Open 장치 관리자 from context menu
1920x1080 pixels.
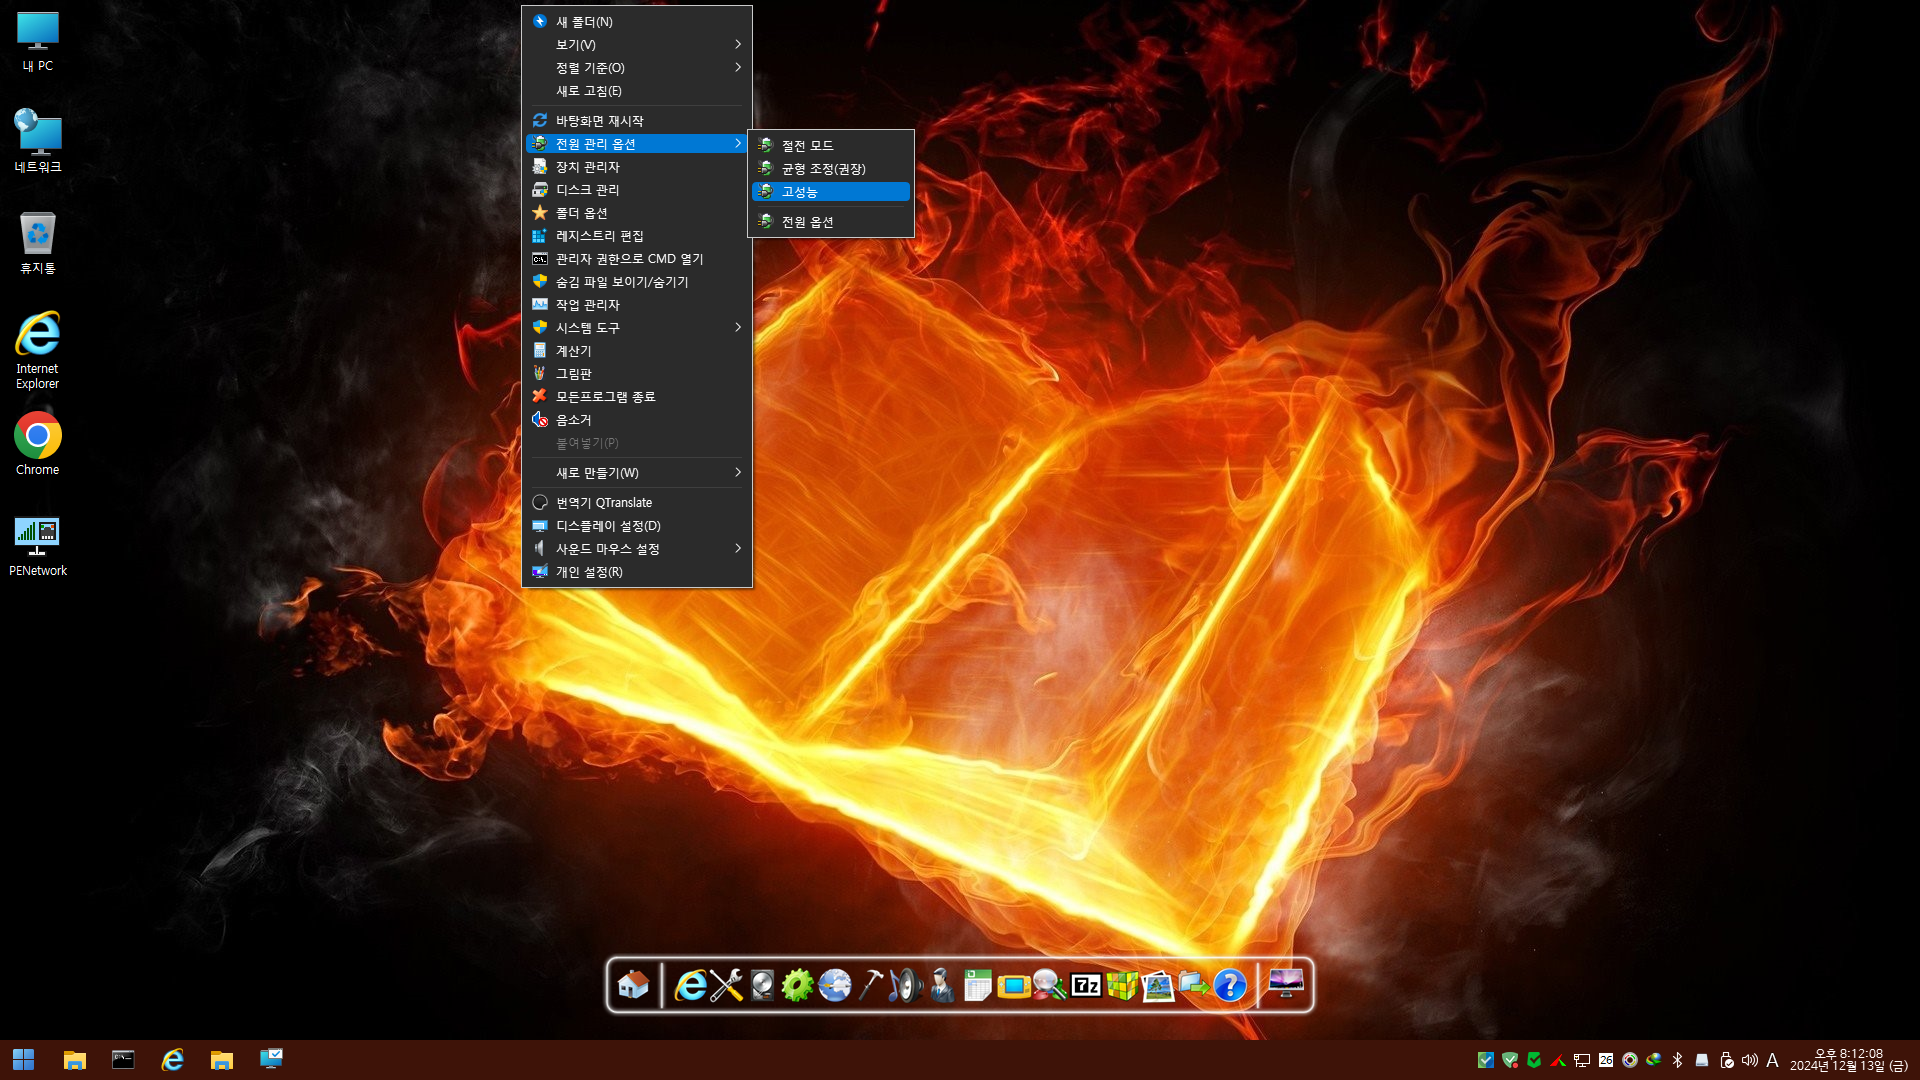637,166
